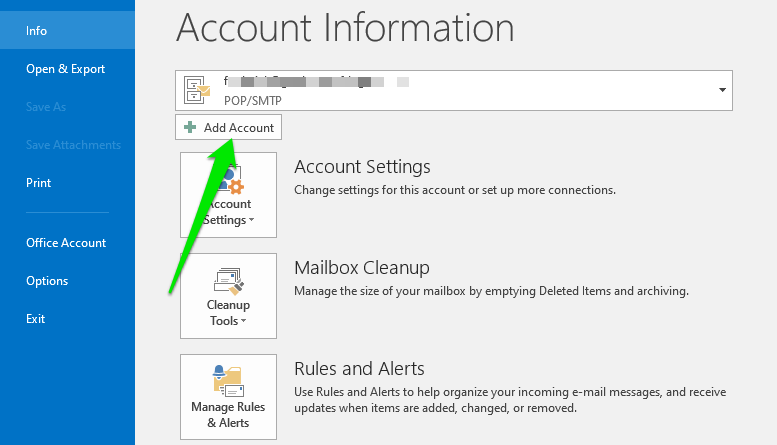Open Cleanup Tools dropdown button
This screenshot has width=777, height=445.
[x=228, y=296]
